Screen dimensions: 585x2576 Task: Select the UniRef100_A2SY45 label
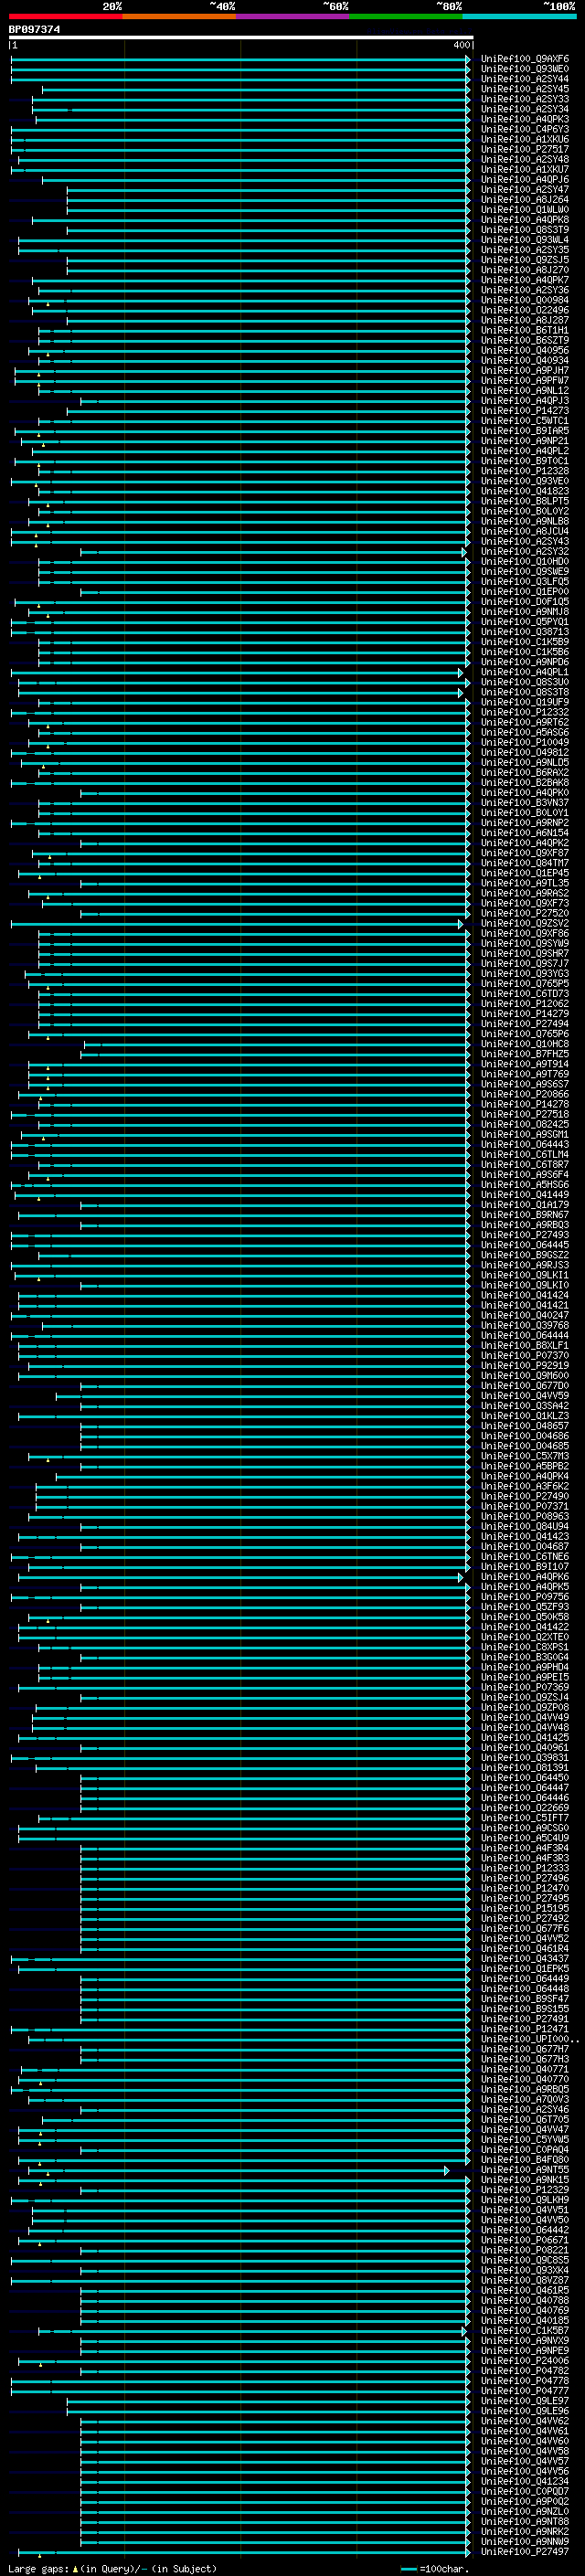tap(525, 89)
